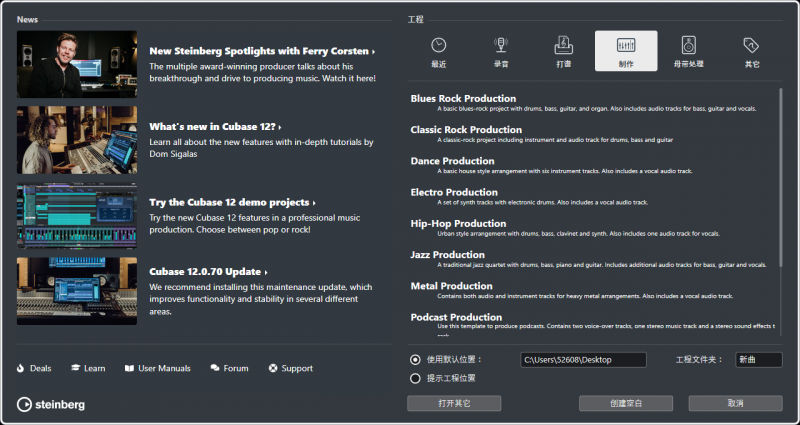Click the 工程文件夹 name input field
This screenshot has width=800, height=425.
[x=758, y=360]
